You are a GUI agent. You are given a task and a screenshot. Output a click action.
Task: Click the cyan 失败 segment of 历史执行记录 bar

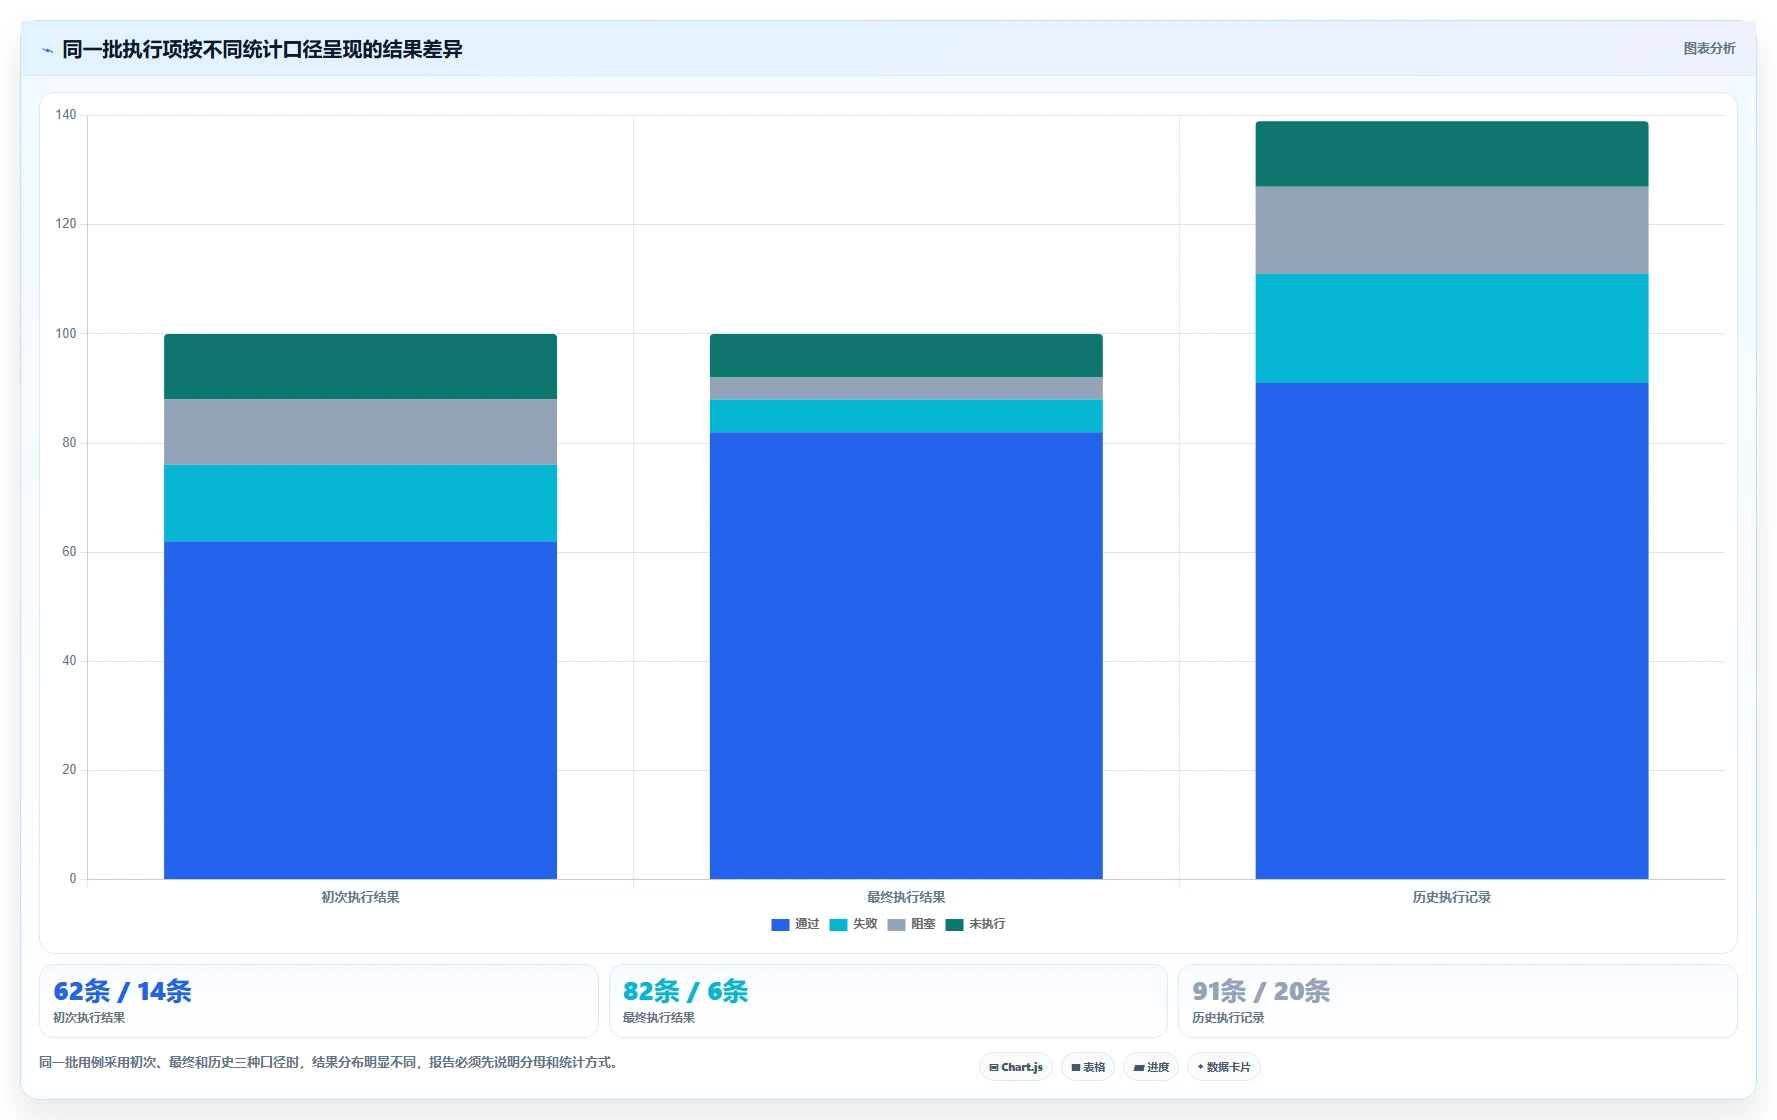(x=1452, y=329)
